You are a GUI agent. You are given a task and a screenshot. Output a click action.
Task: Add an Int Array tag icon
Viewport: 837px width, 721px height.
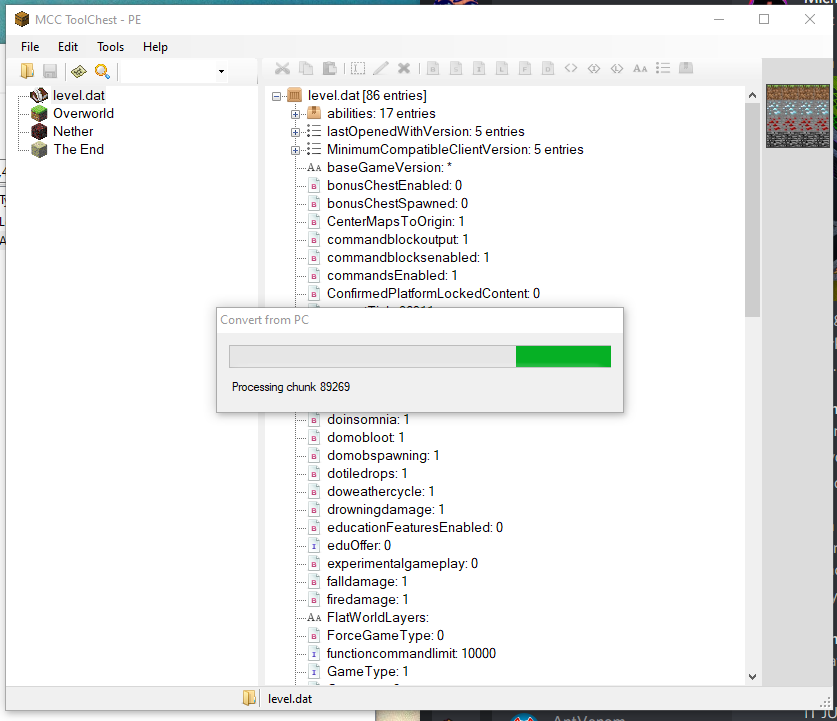point(594,68)
